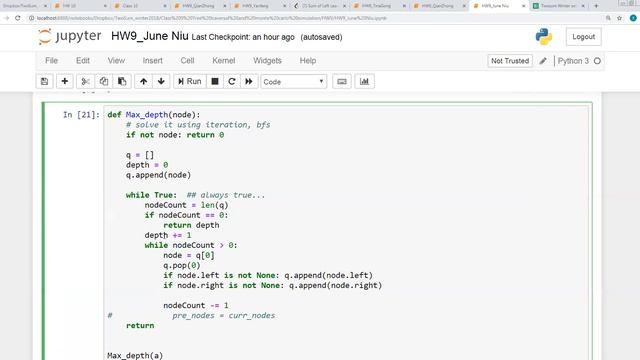Click the Last Checkpoint status text
The width and height of the screenshot is (640, 360).
tap(243, 37)
